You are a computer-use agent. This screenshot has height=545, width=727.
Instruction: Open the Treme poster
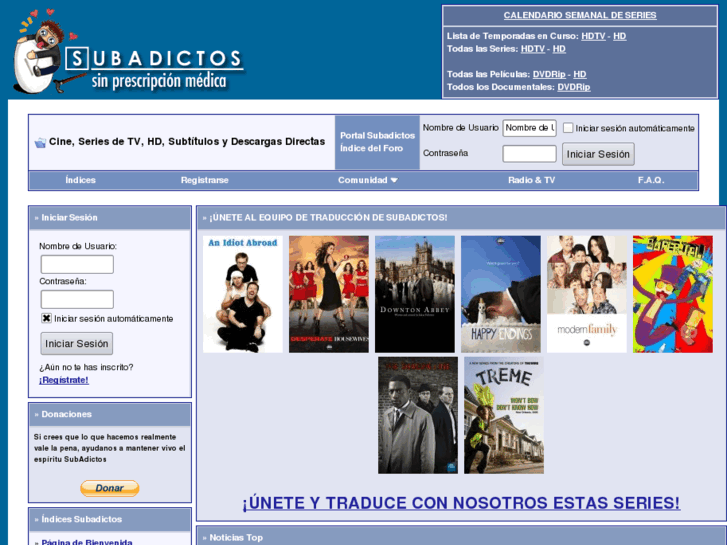pyautogui.click(x=504, y=415)
